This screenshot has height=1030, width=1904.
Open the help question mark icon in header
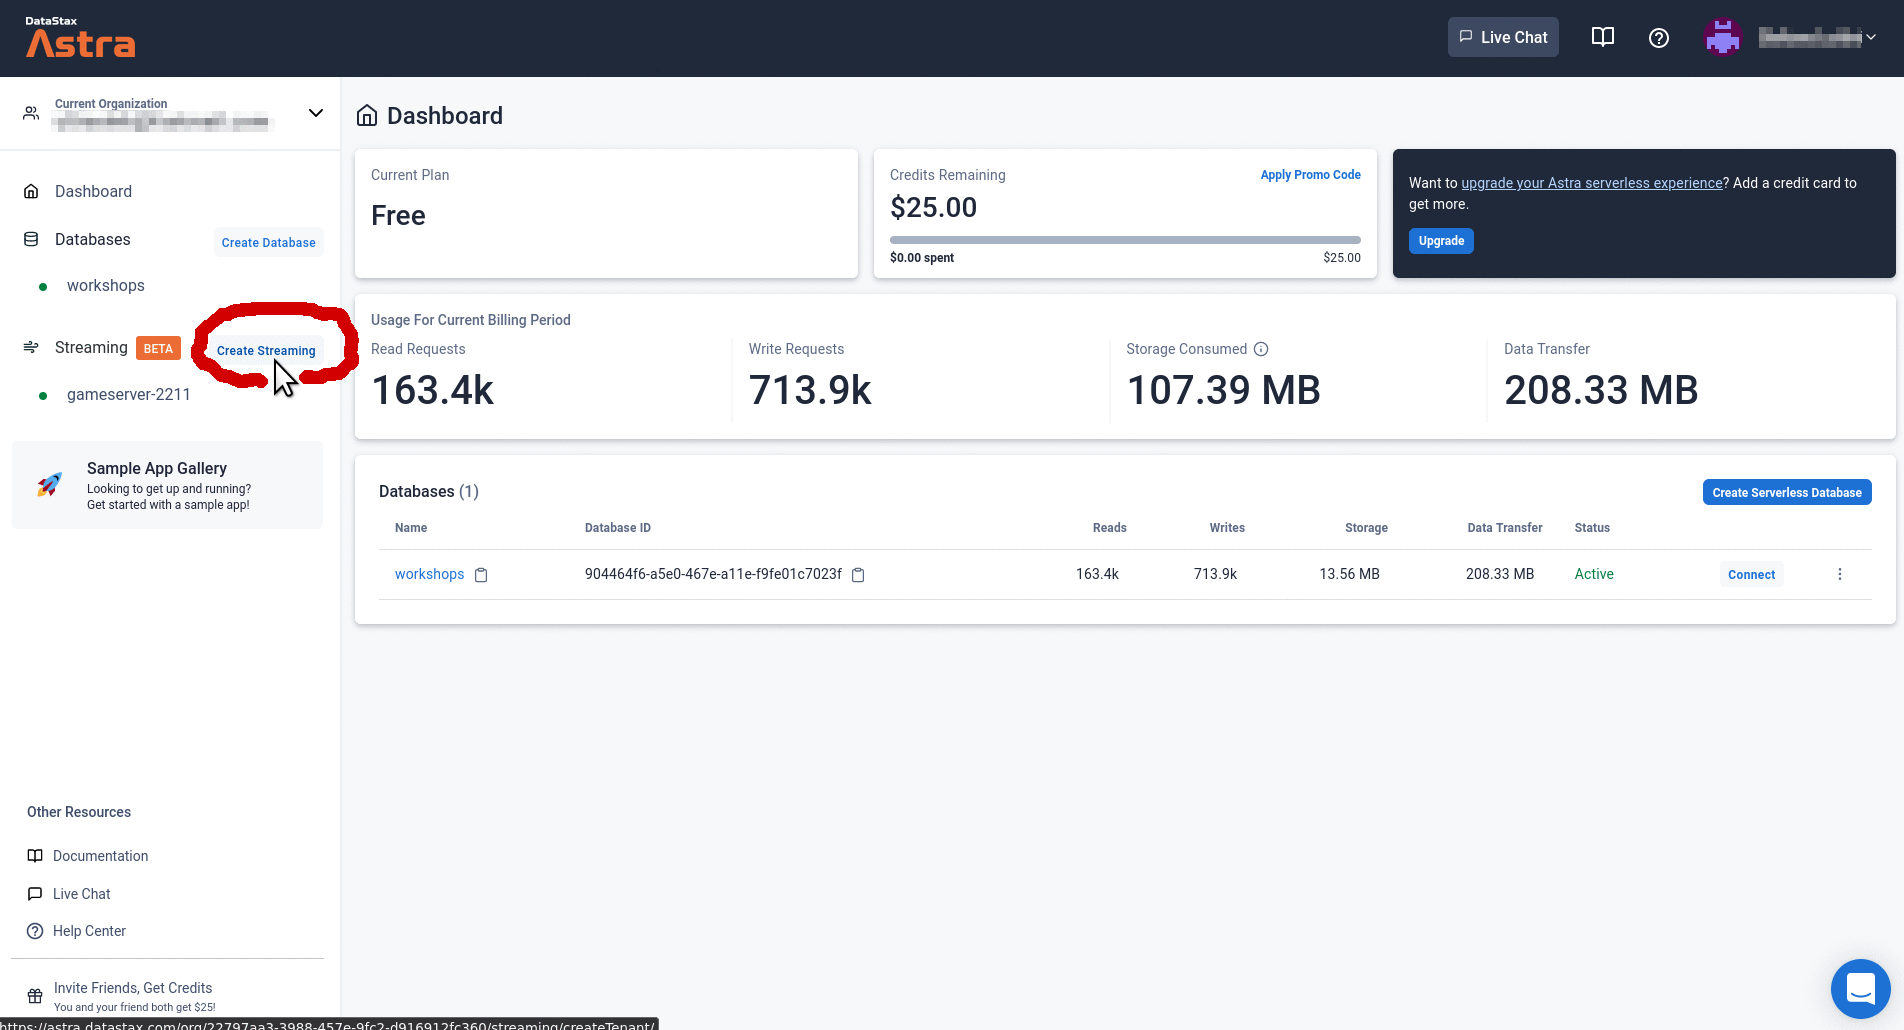[x=1659, y=38]
